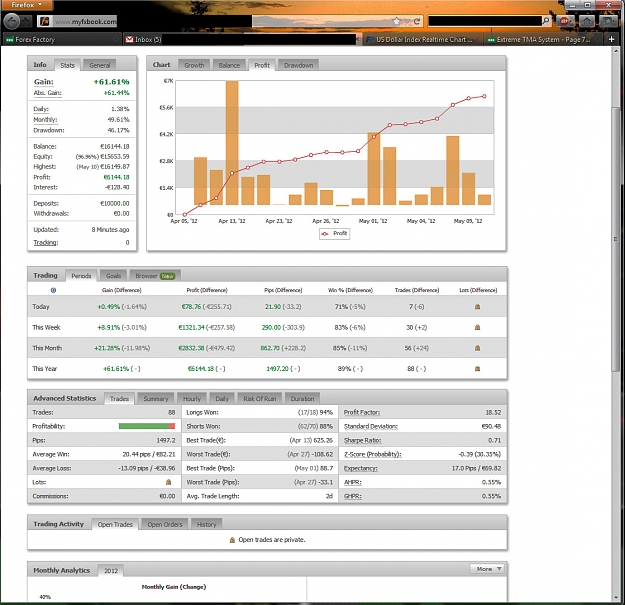The height and width of the screenshot is (605, 625).
Task: Select the Summary tab in Advanced Statistics
Action: (x=155, y=398)
